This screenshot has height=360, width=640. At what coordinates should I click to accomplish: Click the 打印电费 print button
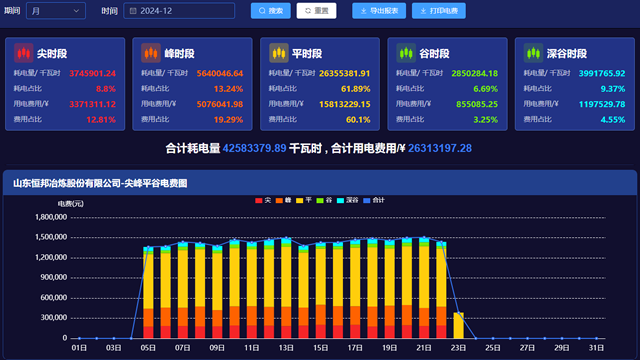pos(439,11)
